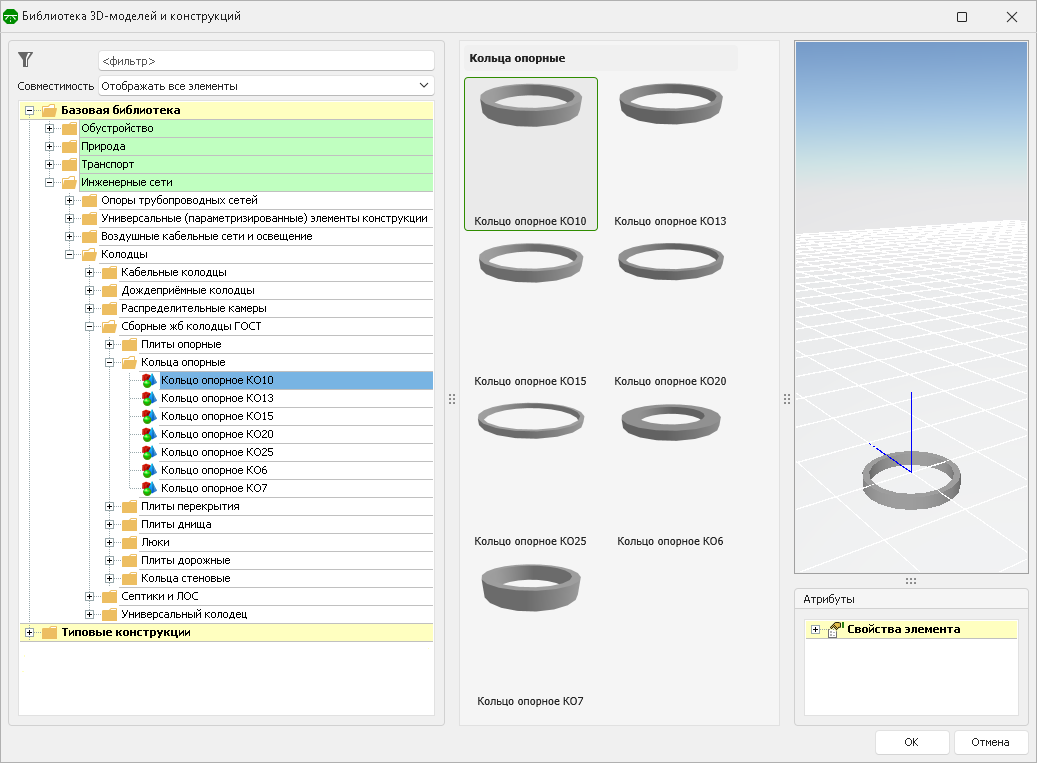Open the Совместимость dropdown list
Screen dimensions: 1037x763
(266, 86)
